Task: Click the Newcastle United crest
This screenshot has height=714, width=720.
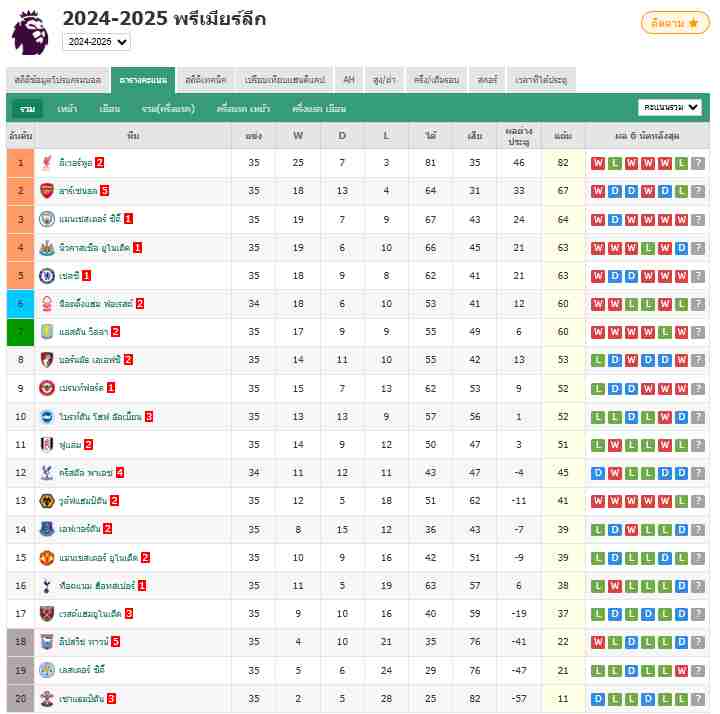Action: click(46, 247)
